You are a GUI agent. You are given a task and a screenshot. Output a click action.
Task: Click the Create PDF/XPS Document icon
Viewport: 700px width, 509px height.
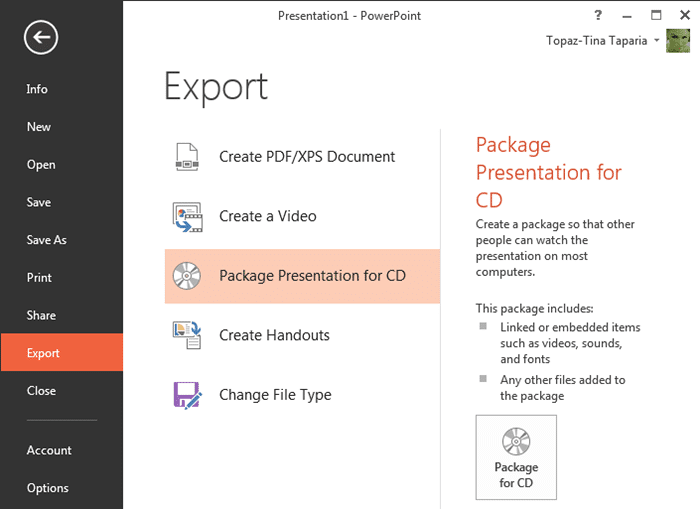[x=187, y=157]
